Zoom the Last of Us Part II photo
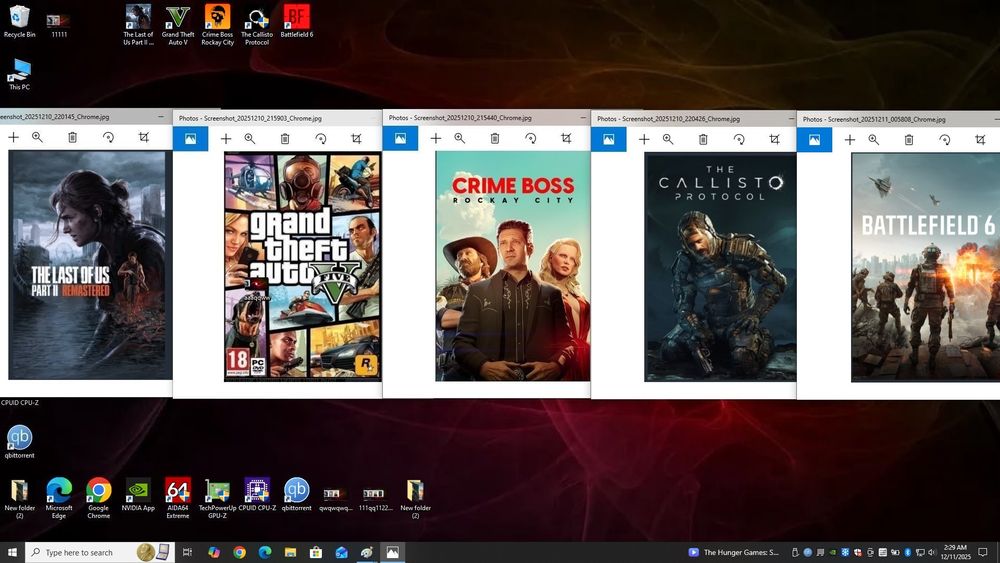 [x=37, y=138]
